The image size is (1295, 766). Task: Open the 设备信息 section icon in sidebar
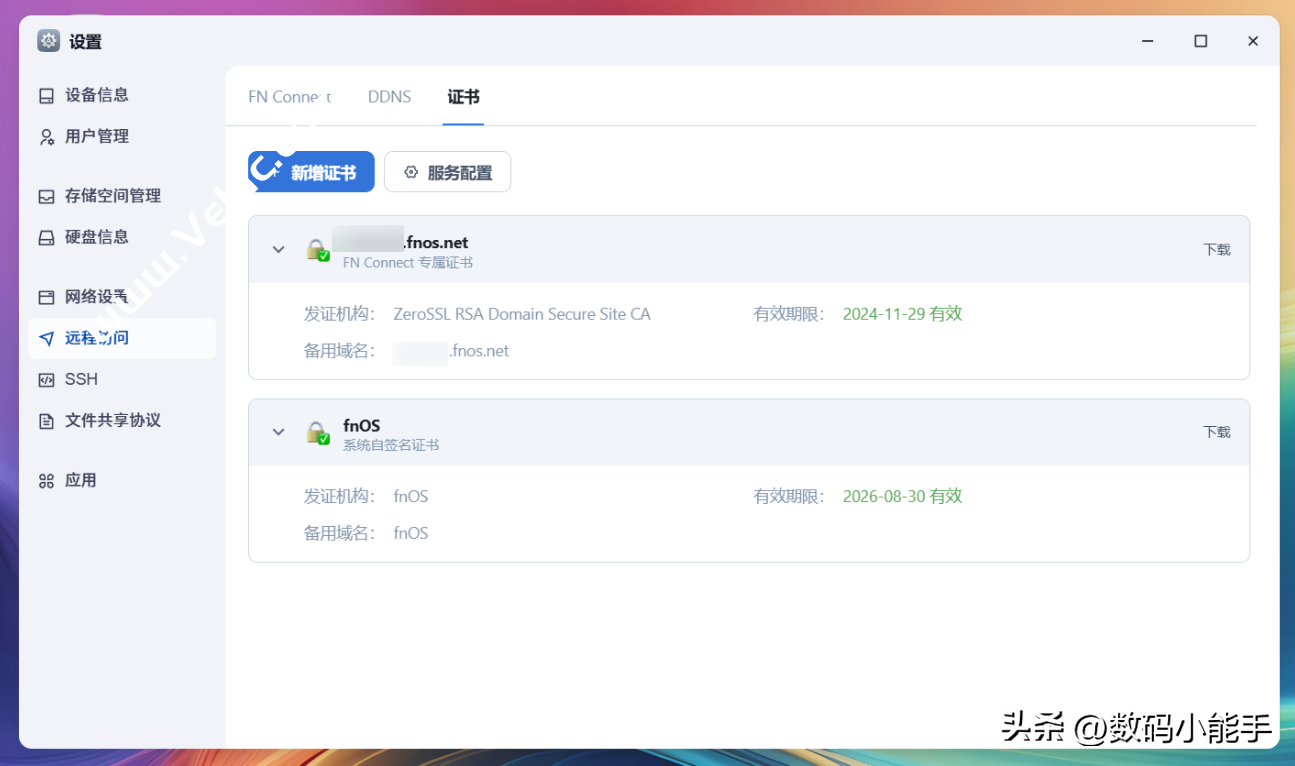pos(46,96)
